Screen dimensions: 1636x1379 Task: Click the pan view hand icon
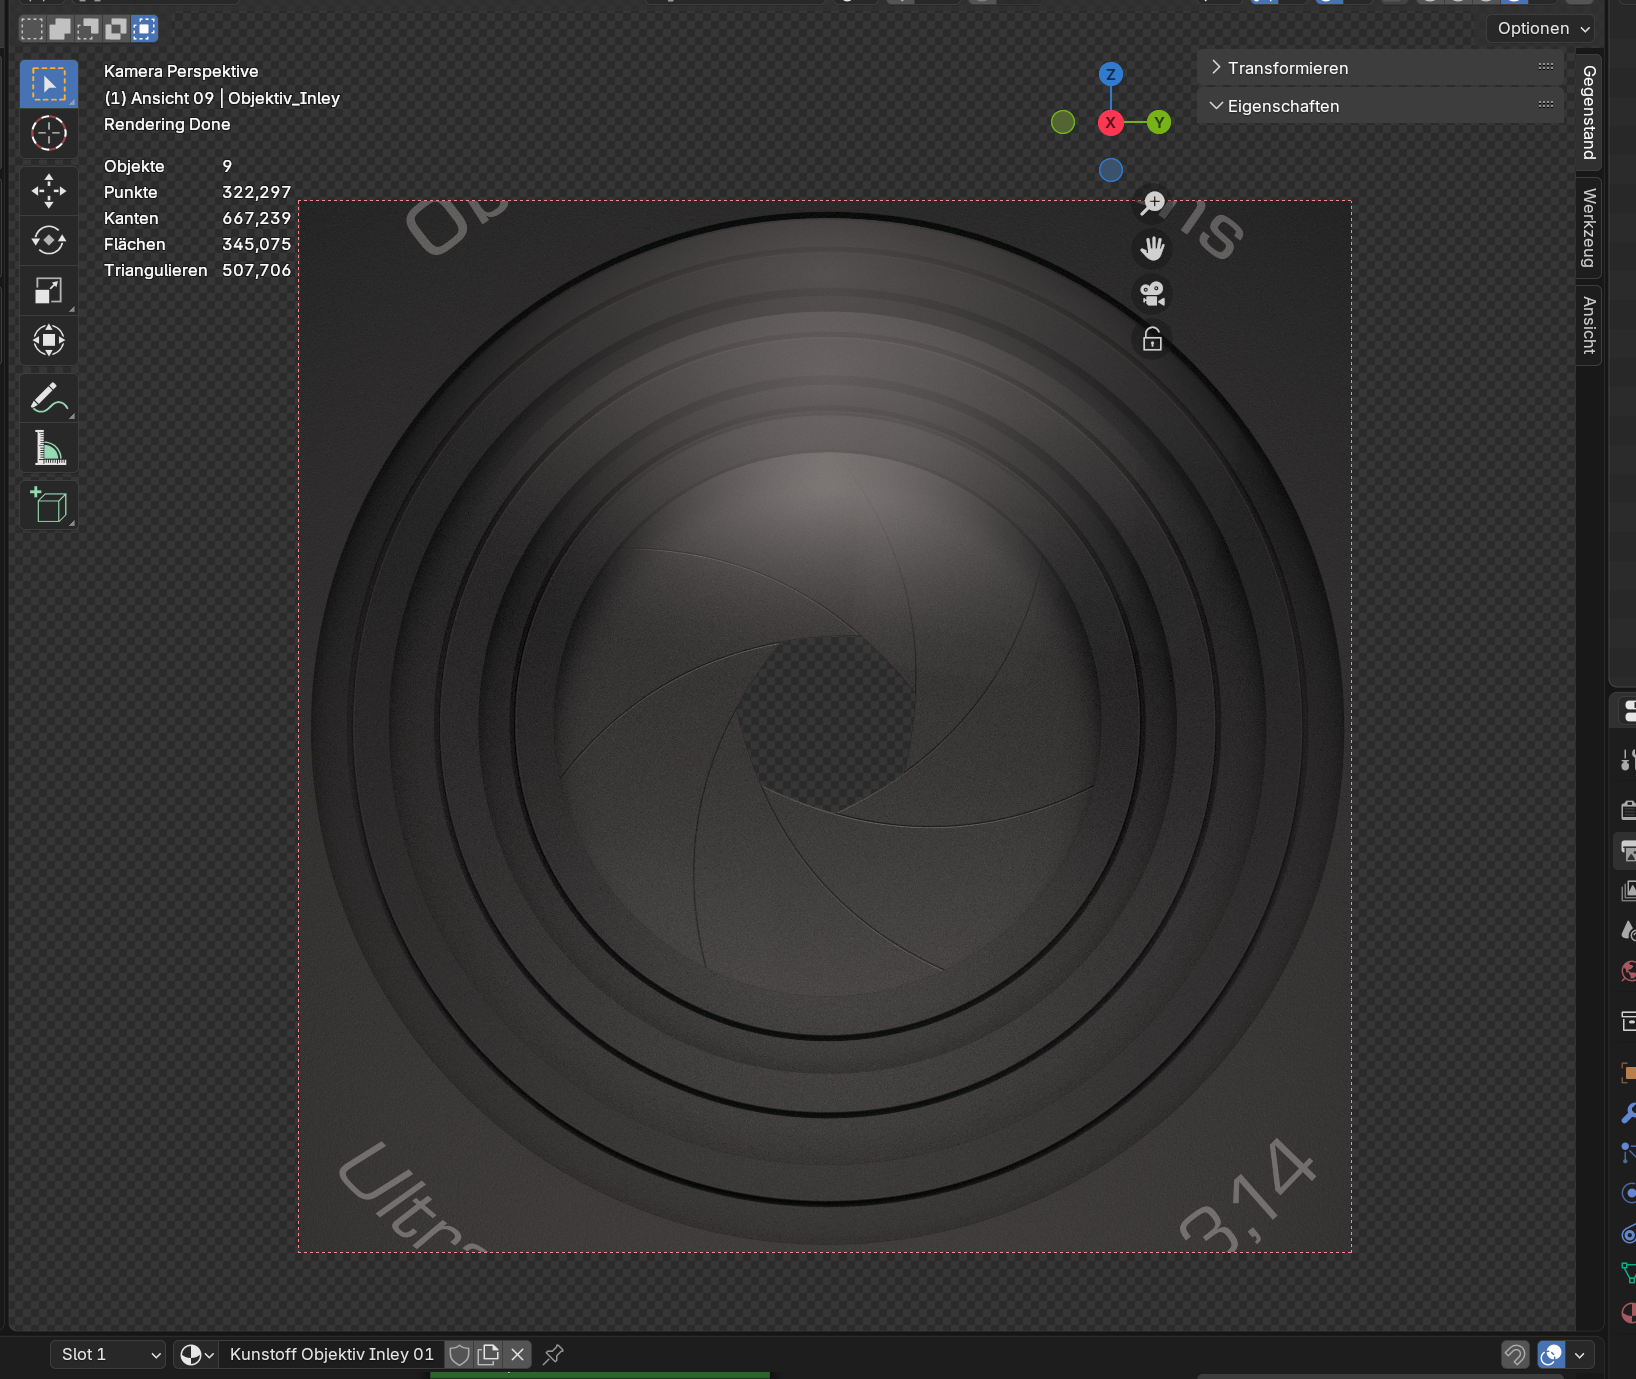[x=1152, y=248]
